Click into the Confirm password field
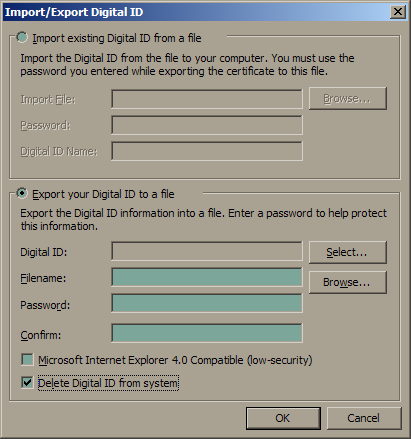Viewport: 411px width, 439px height. tap(207, 333)
